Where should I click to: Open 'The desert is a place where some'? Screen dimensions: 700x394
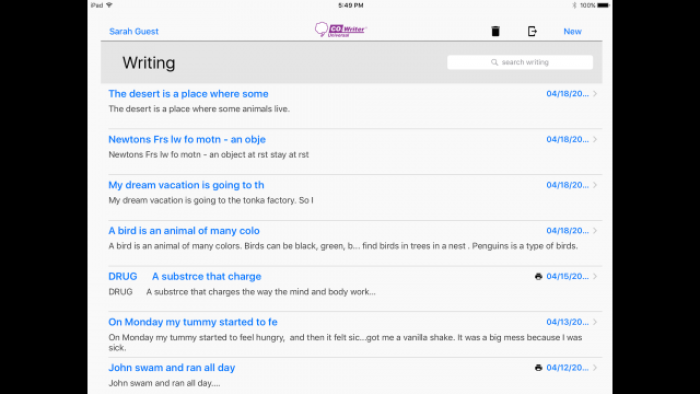(188, 94)
